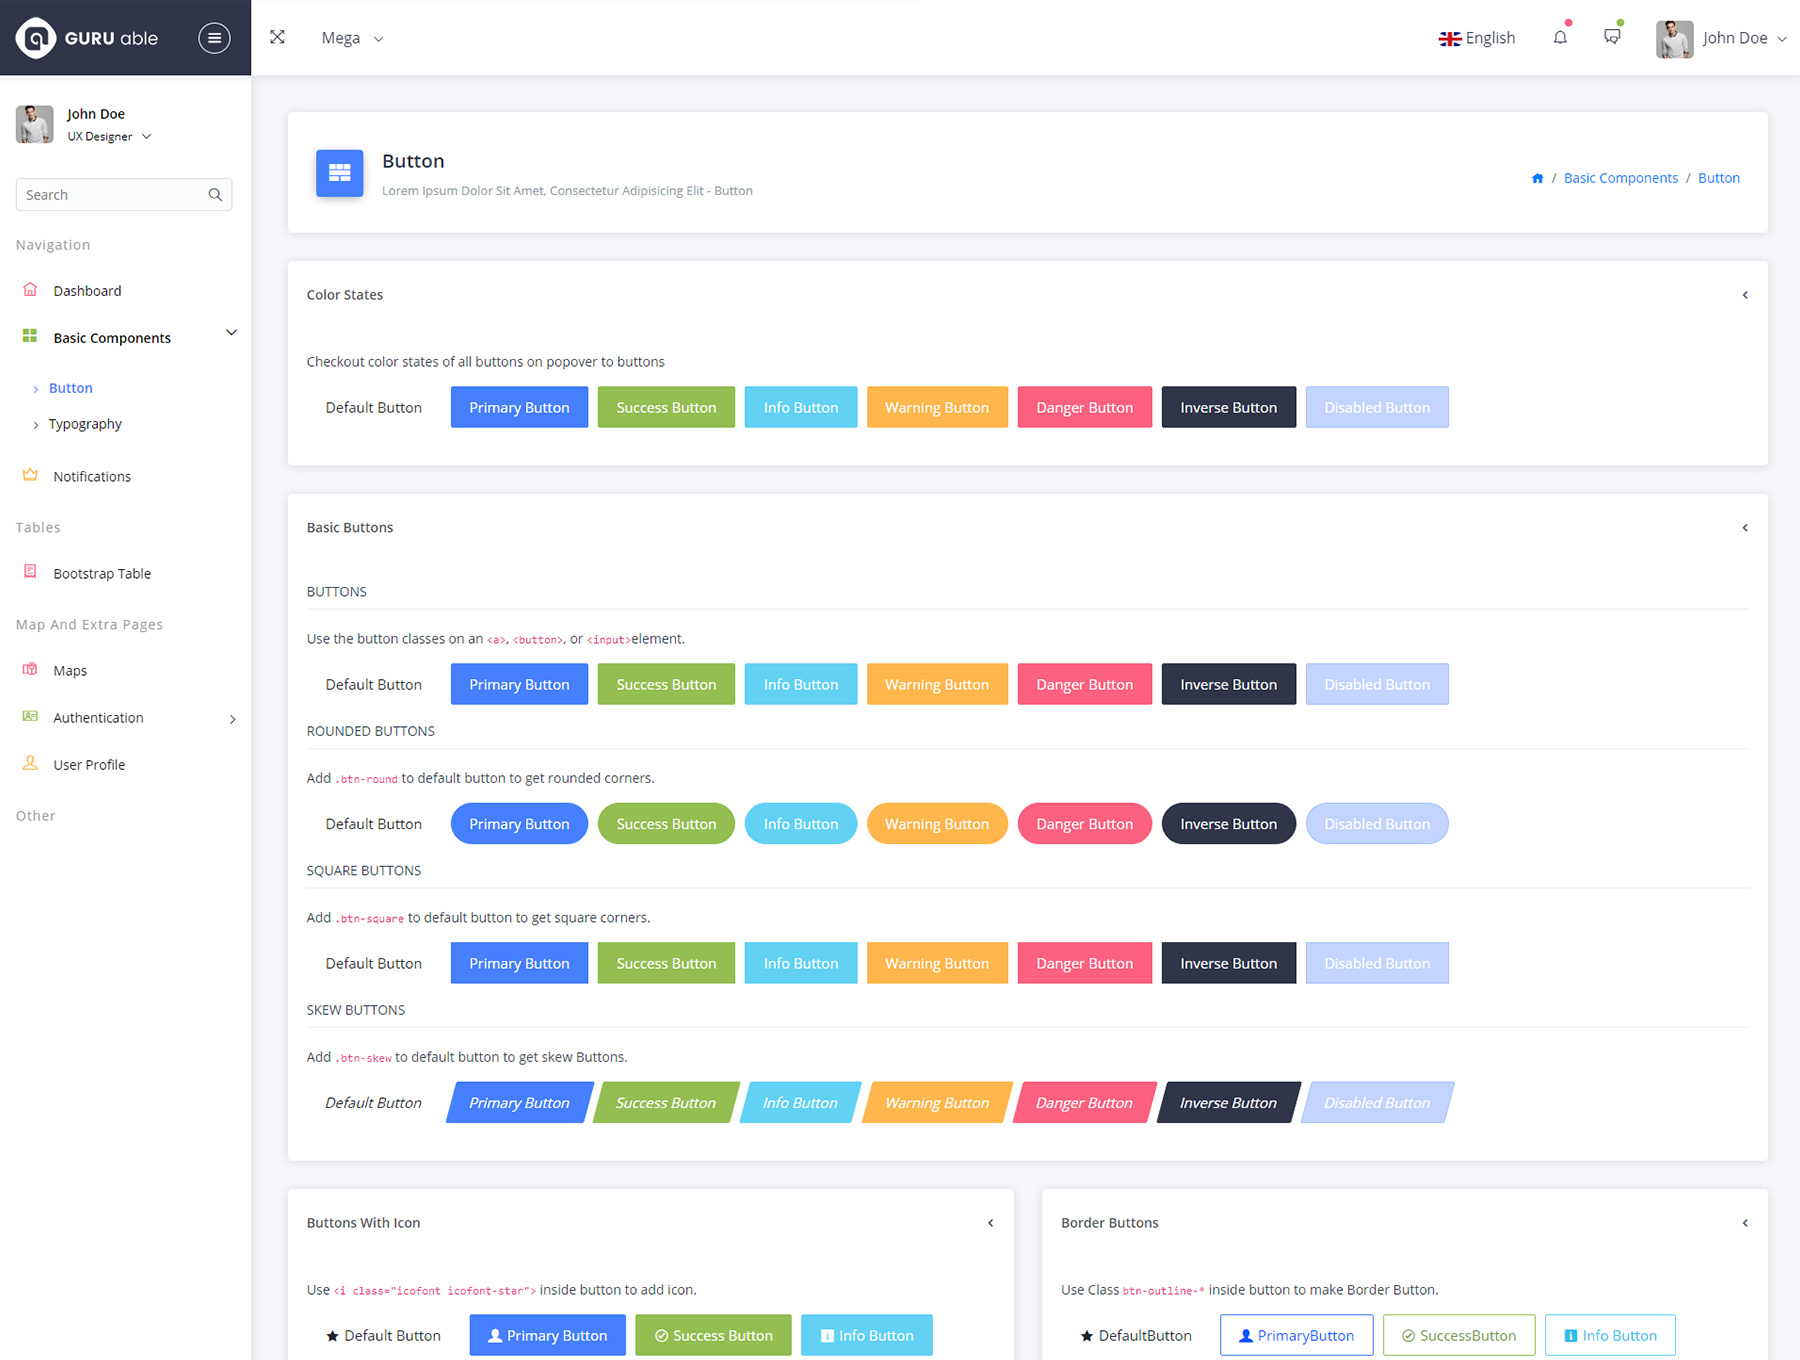The height and width of the screenshot is (1360, 1800).
Task: Click the fullscreen expand icon
Action: [x=277, y=37]
